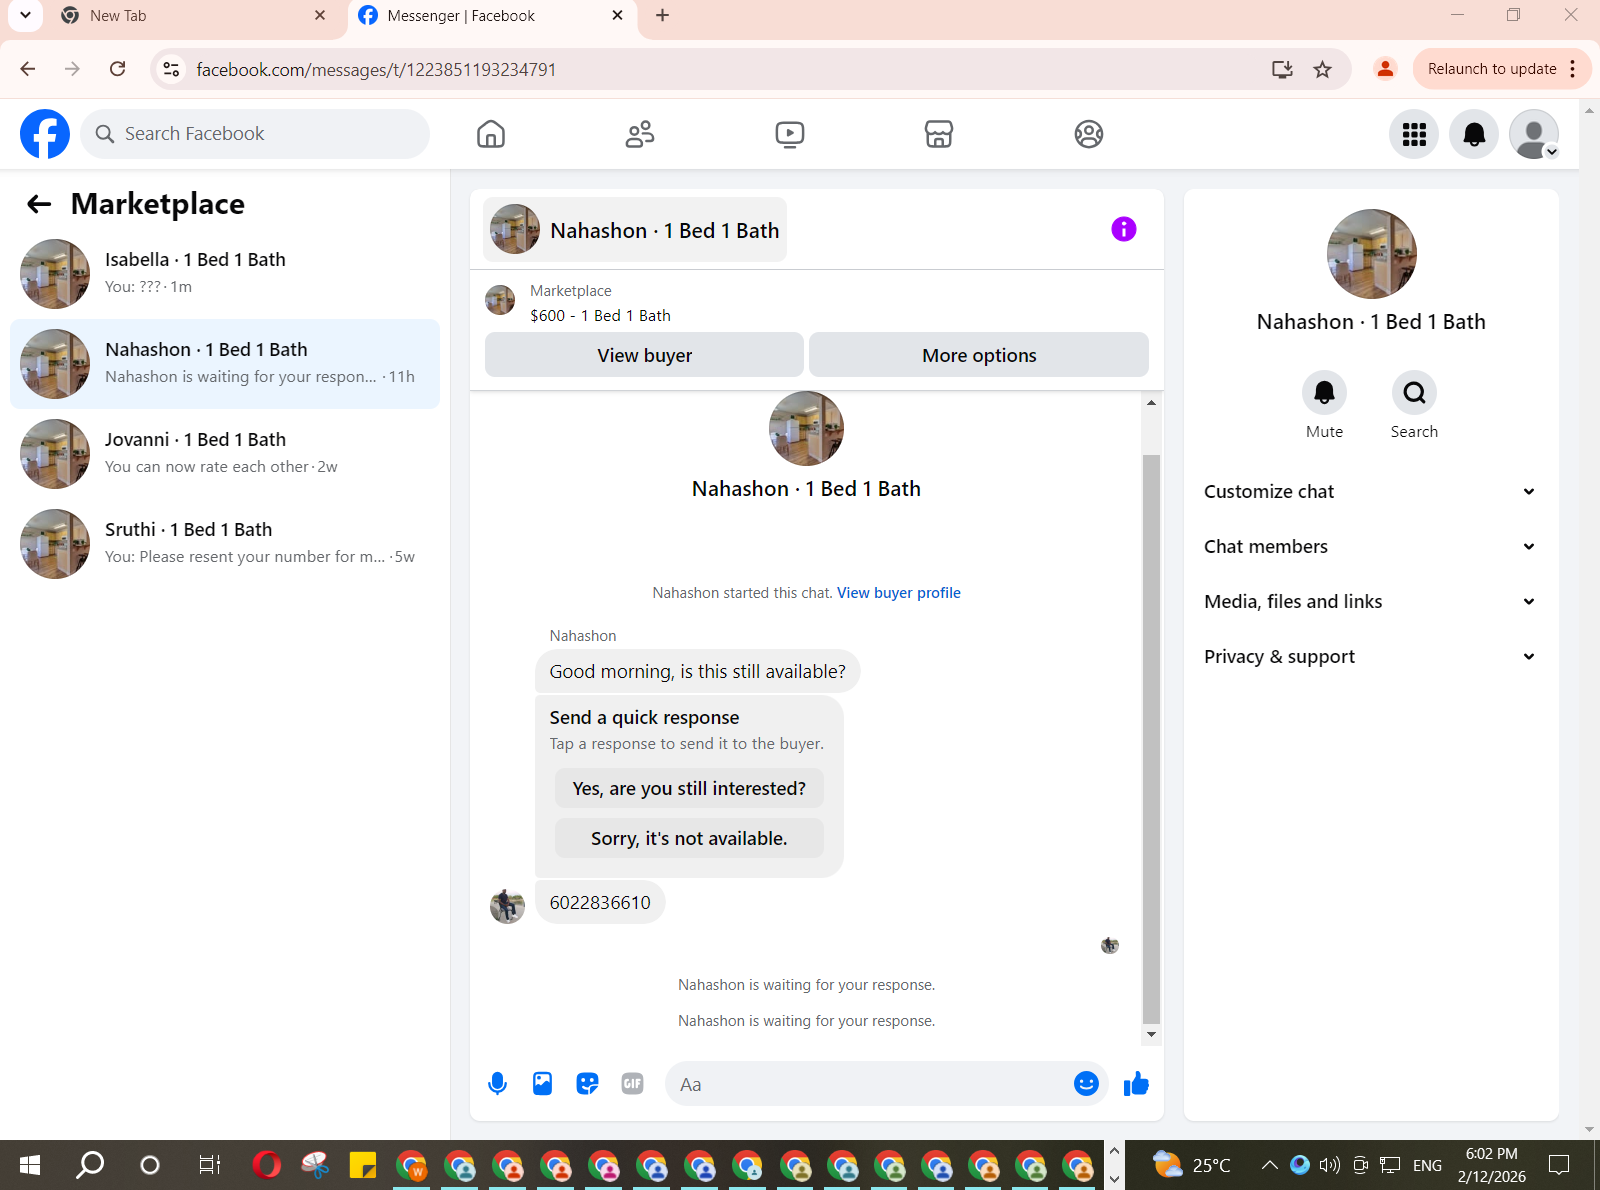This screenshot has height=1190, width=1600.
Task: Follow the View buyer profile link
Action: click(899, 593)
